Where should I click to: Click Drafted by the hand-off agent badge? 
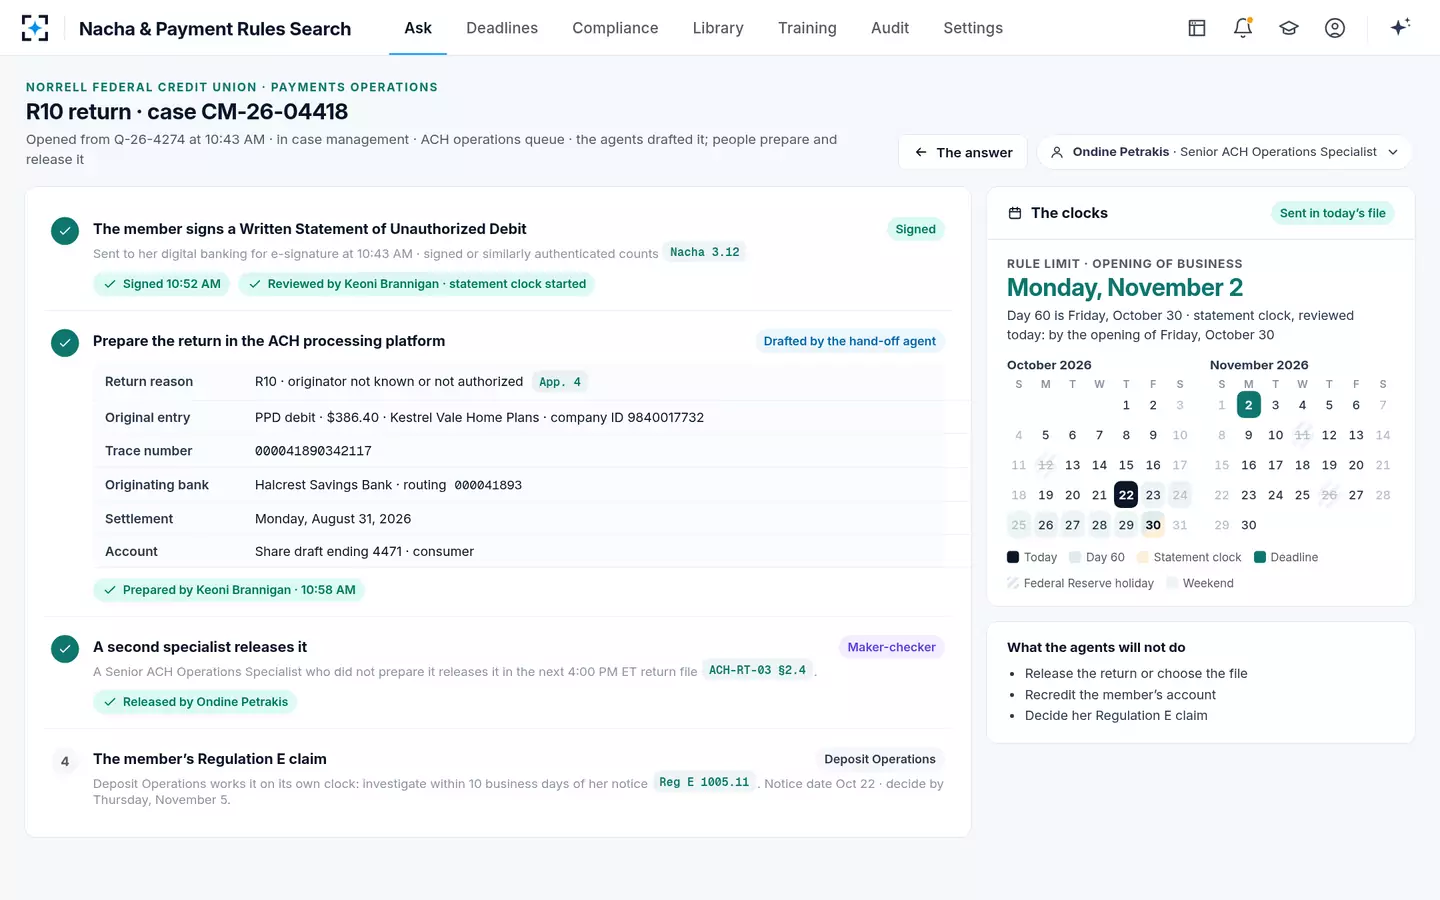pos(850,341)
